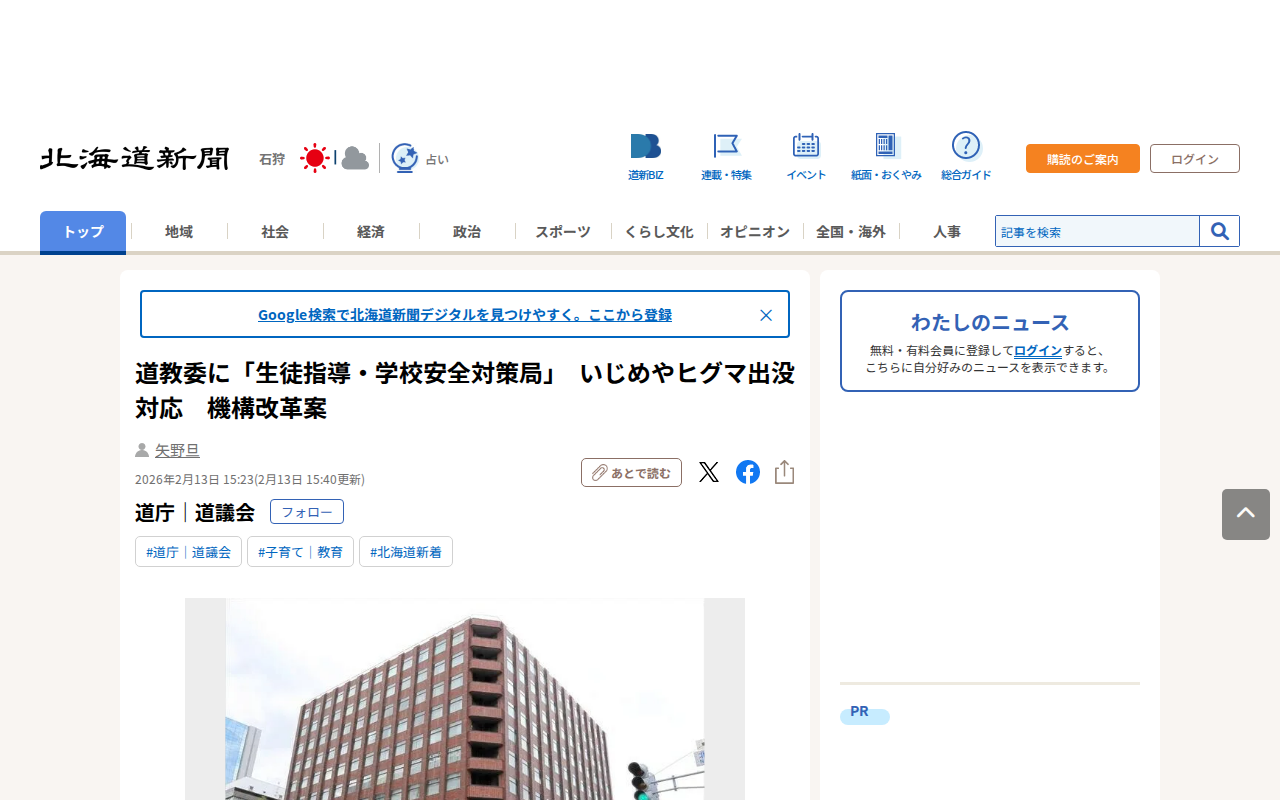Click the magnifier search button
Screen dimensions: 1280x800
[x=1220, y=231]
